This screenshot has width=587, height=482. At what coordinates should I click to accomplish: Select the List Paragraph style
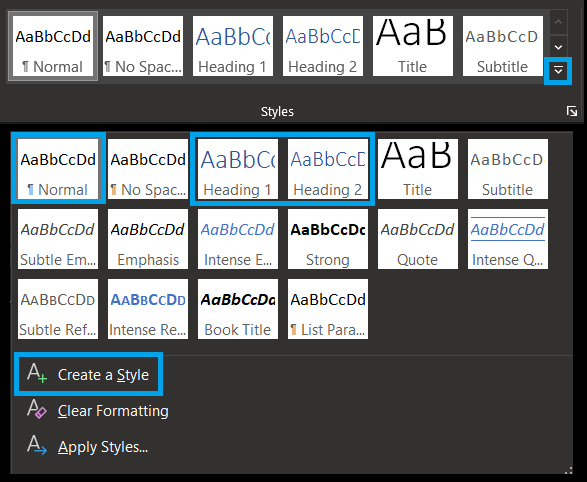328,309
